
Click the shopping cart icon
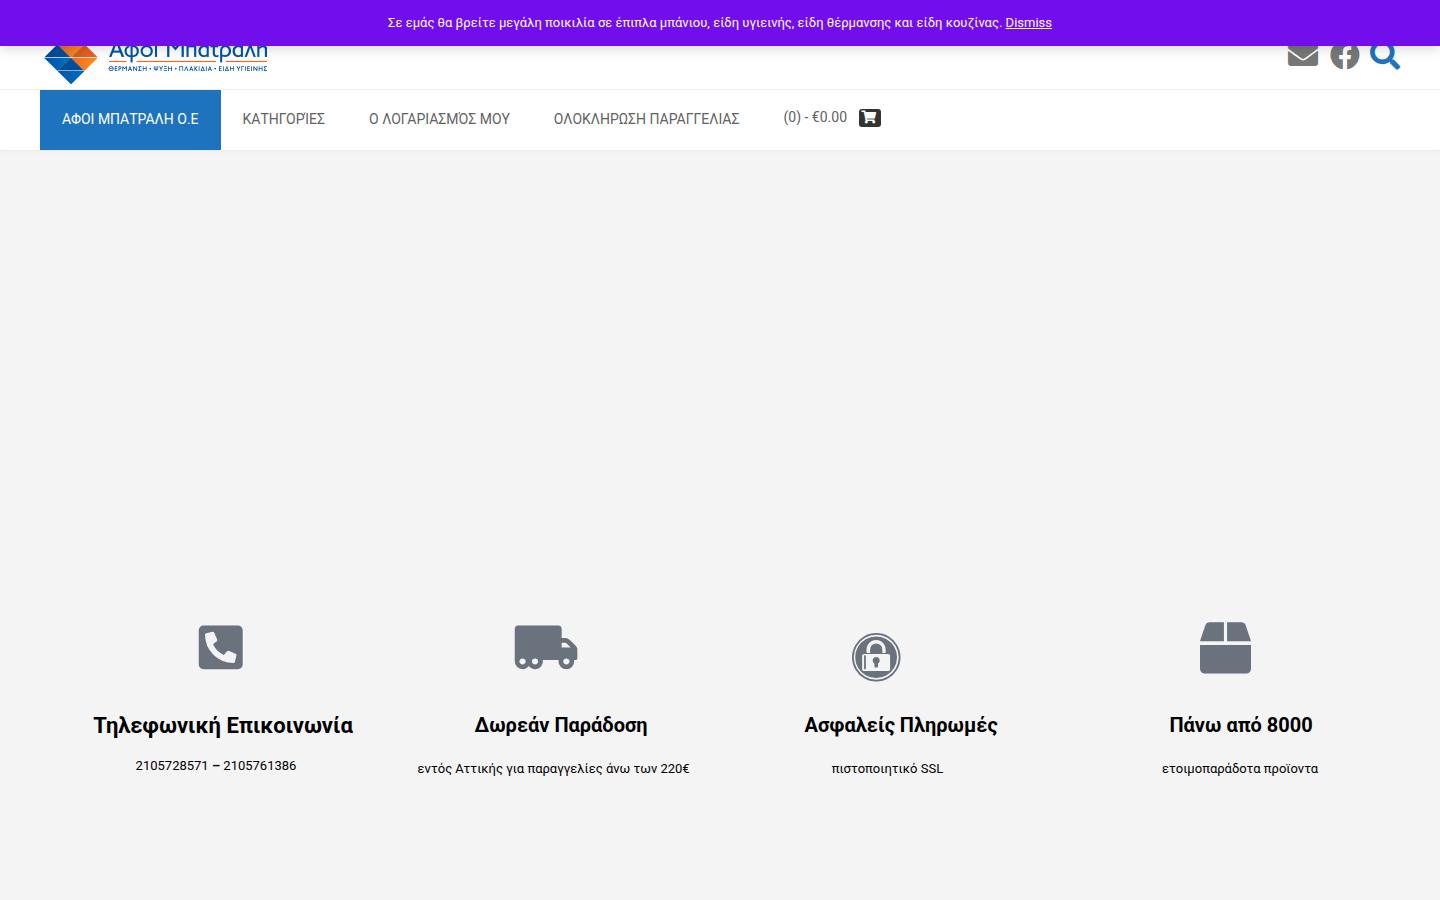870,118
